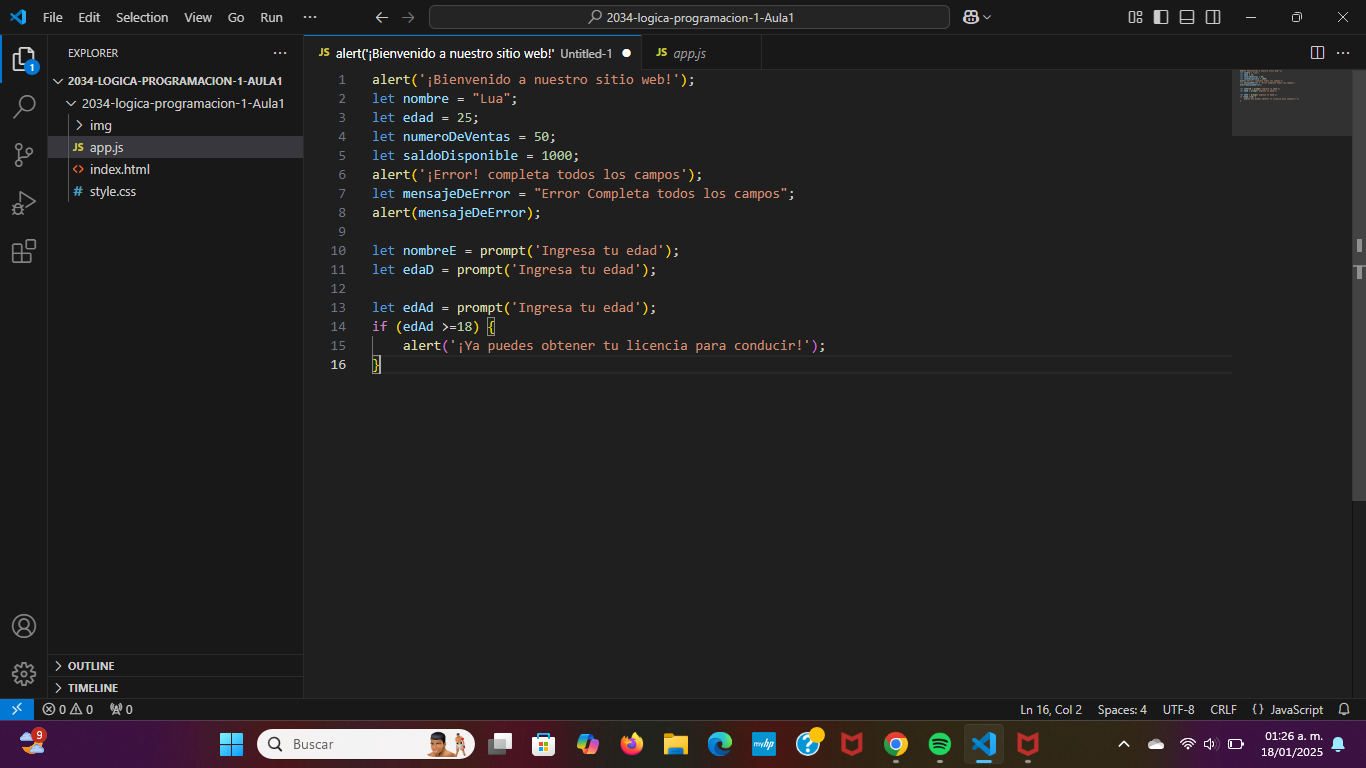Open the Selection menu
This screenshot has height=768, width=1366.
point(142,17)
